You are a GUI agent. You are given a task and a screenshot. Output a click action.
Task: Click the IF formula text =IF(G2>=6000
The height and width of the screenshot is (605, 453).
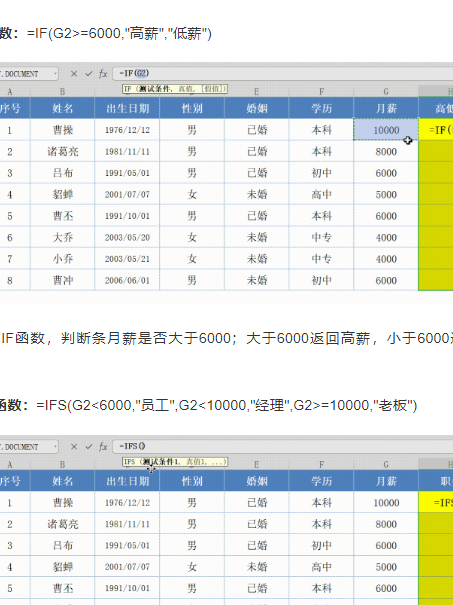(119, 34)
